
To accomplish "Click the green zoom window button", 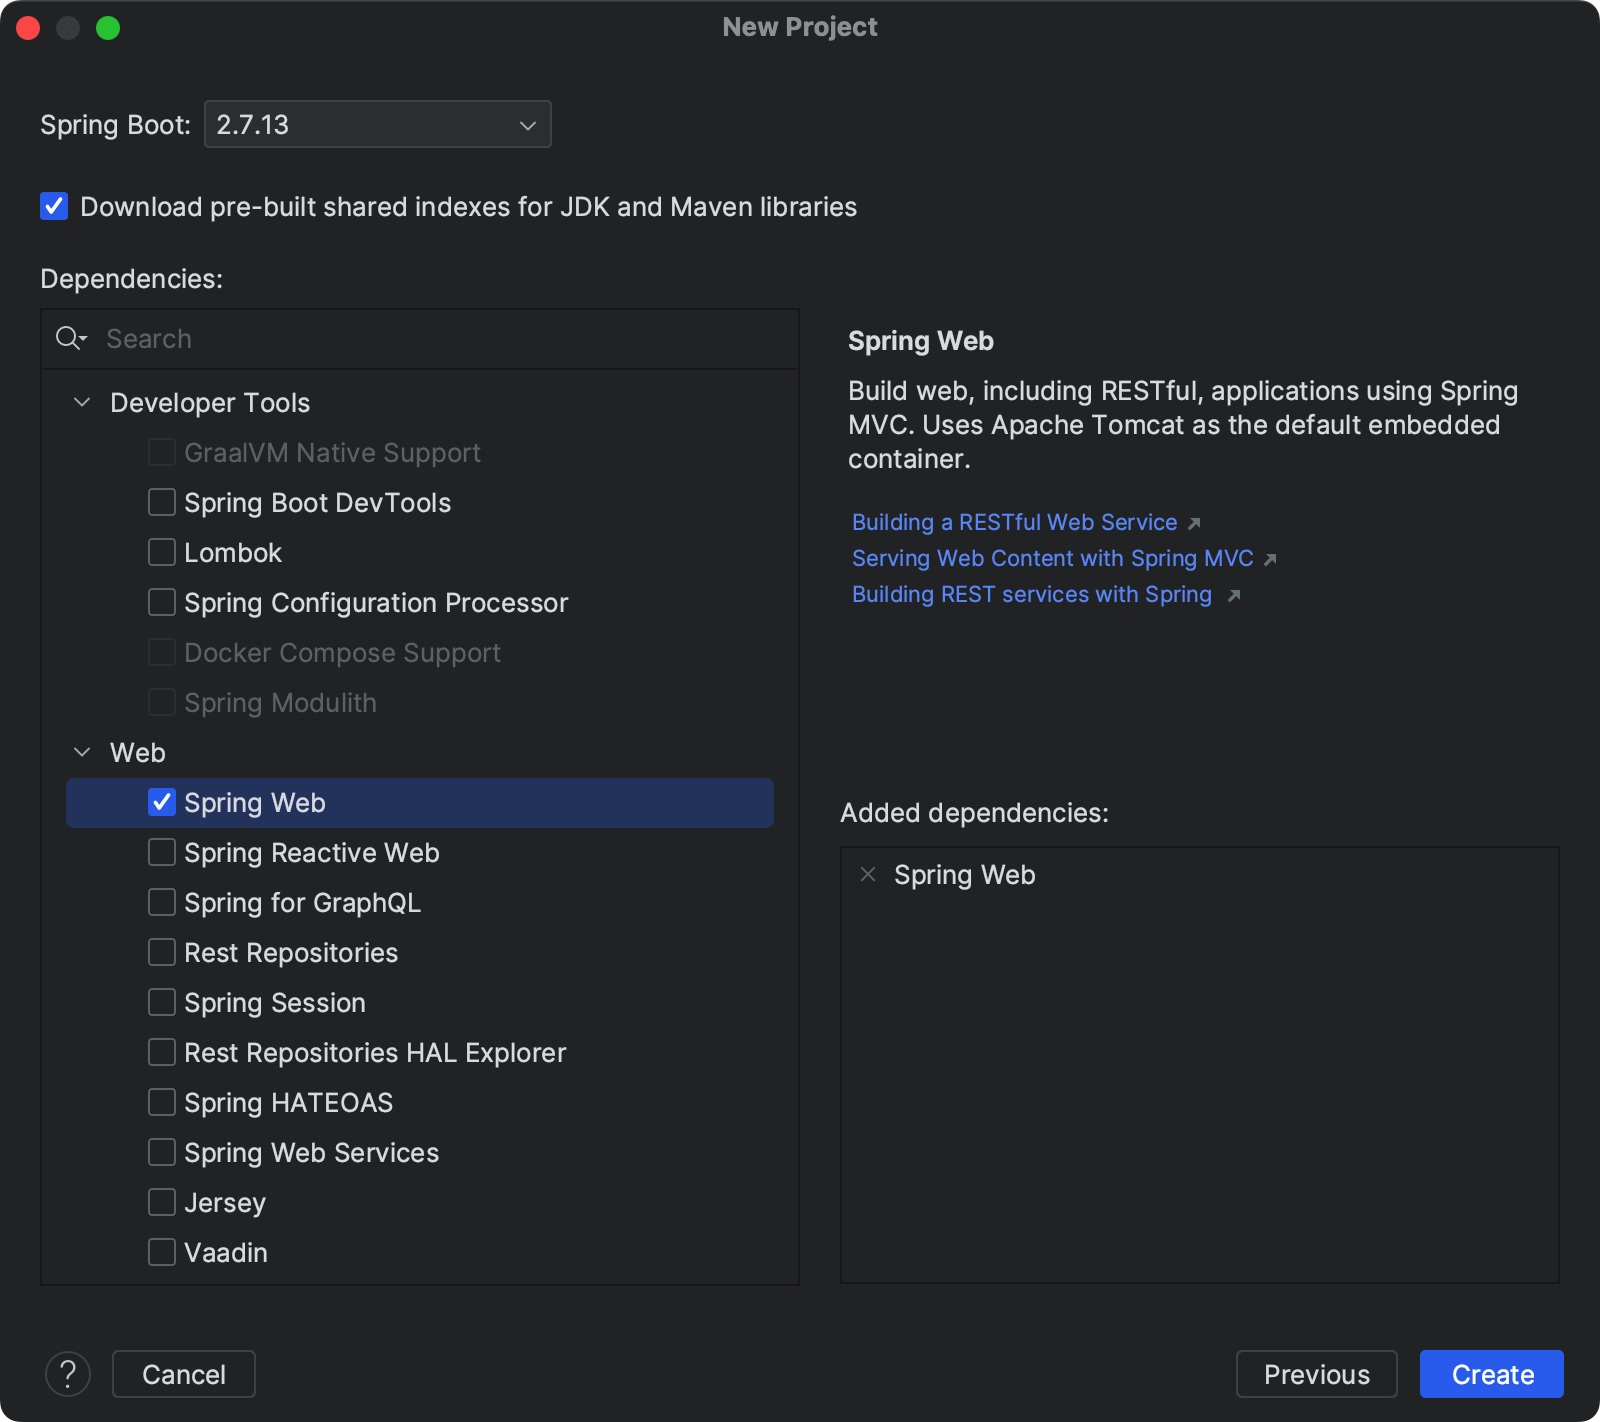I will (108, 28).
